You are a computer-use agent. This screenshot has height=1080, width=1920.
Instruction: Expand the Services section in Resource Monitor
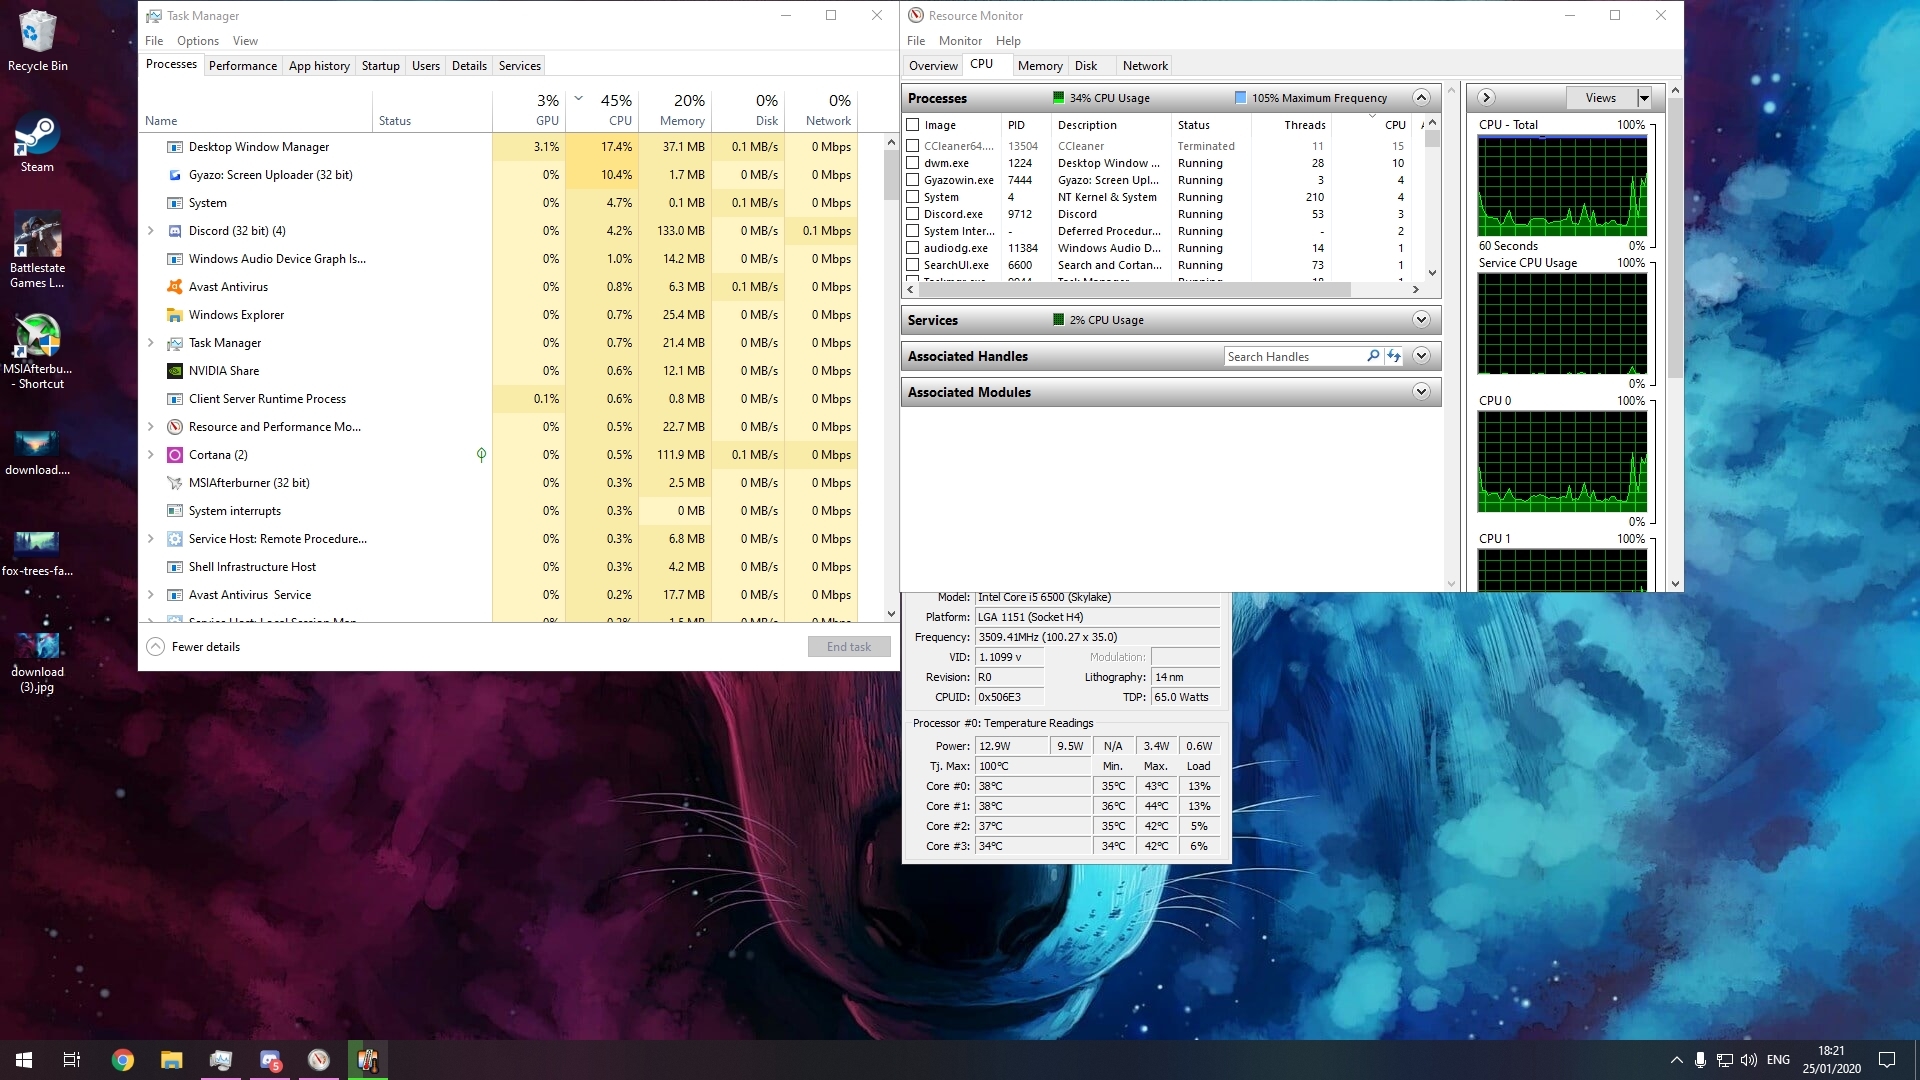(x=1421, y=320)
